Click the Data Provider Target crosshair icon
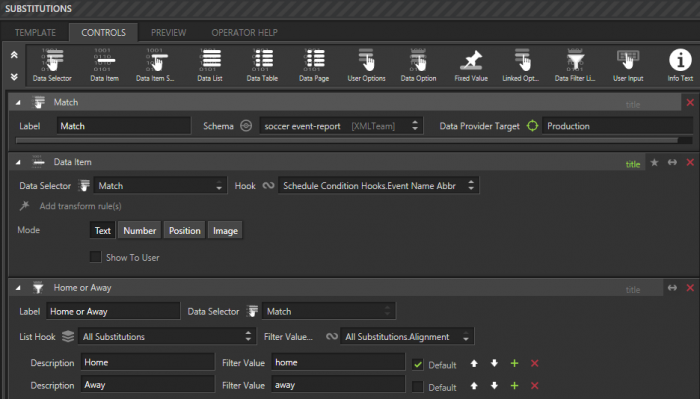The height and width of the screenshot is (399, 700). [533, 126]
